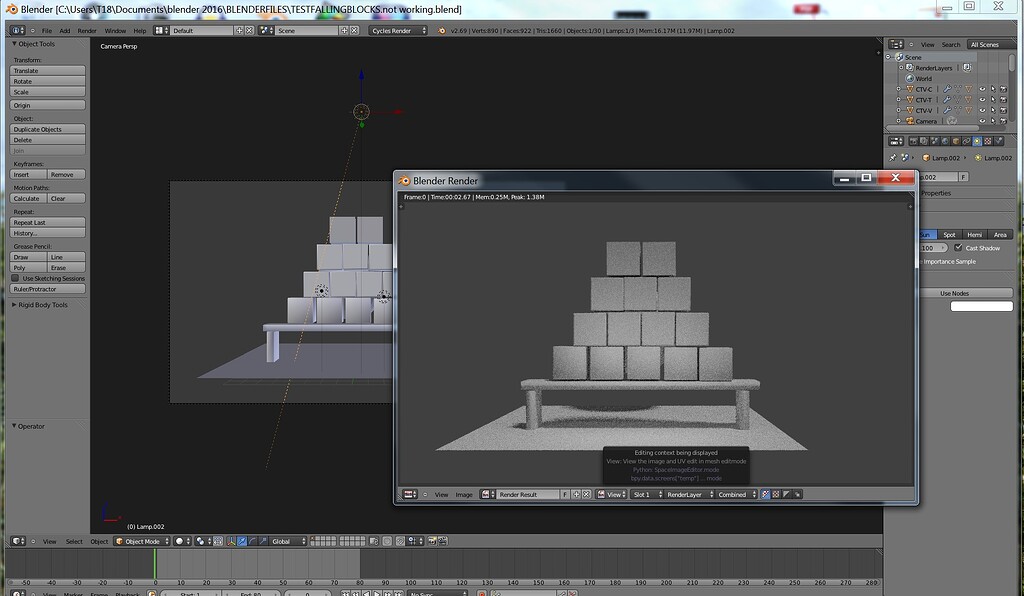Viewport: 1024px width, 596px height.
Task: Open the Render menu
Action: pyautogui.click(x=87, y=31)
